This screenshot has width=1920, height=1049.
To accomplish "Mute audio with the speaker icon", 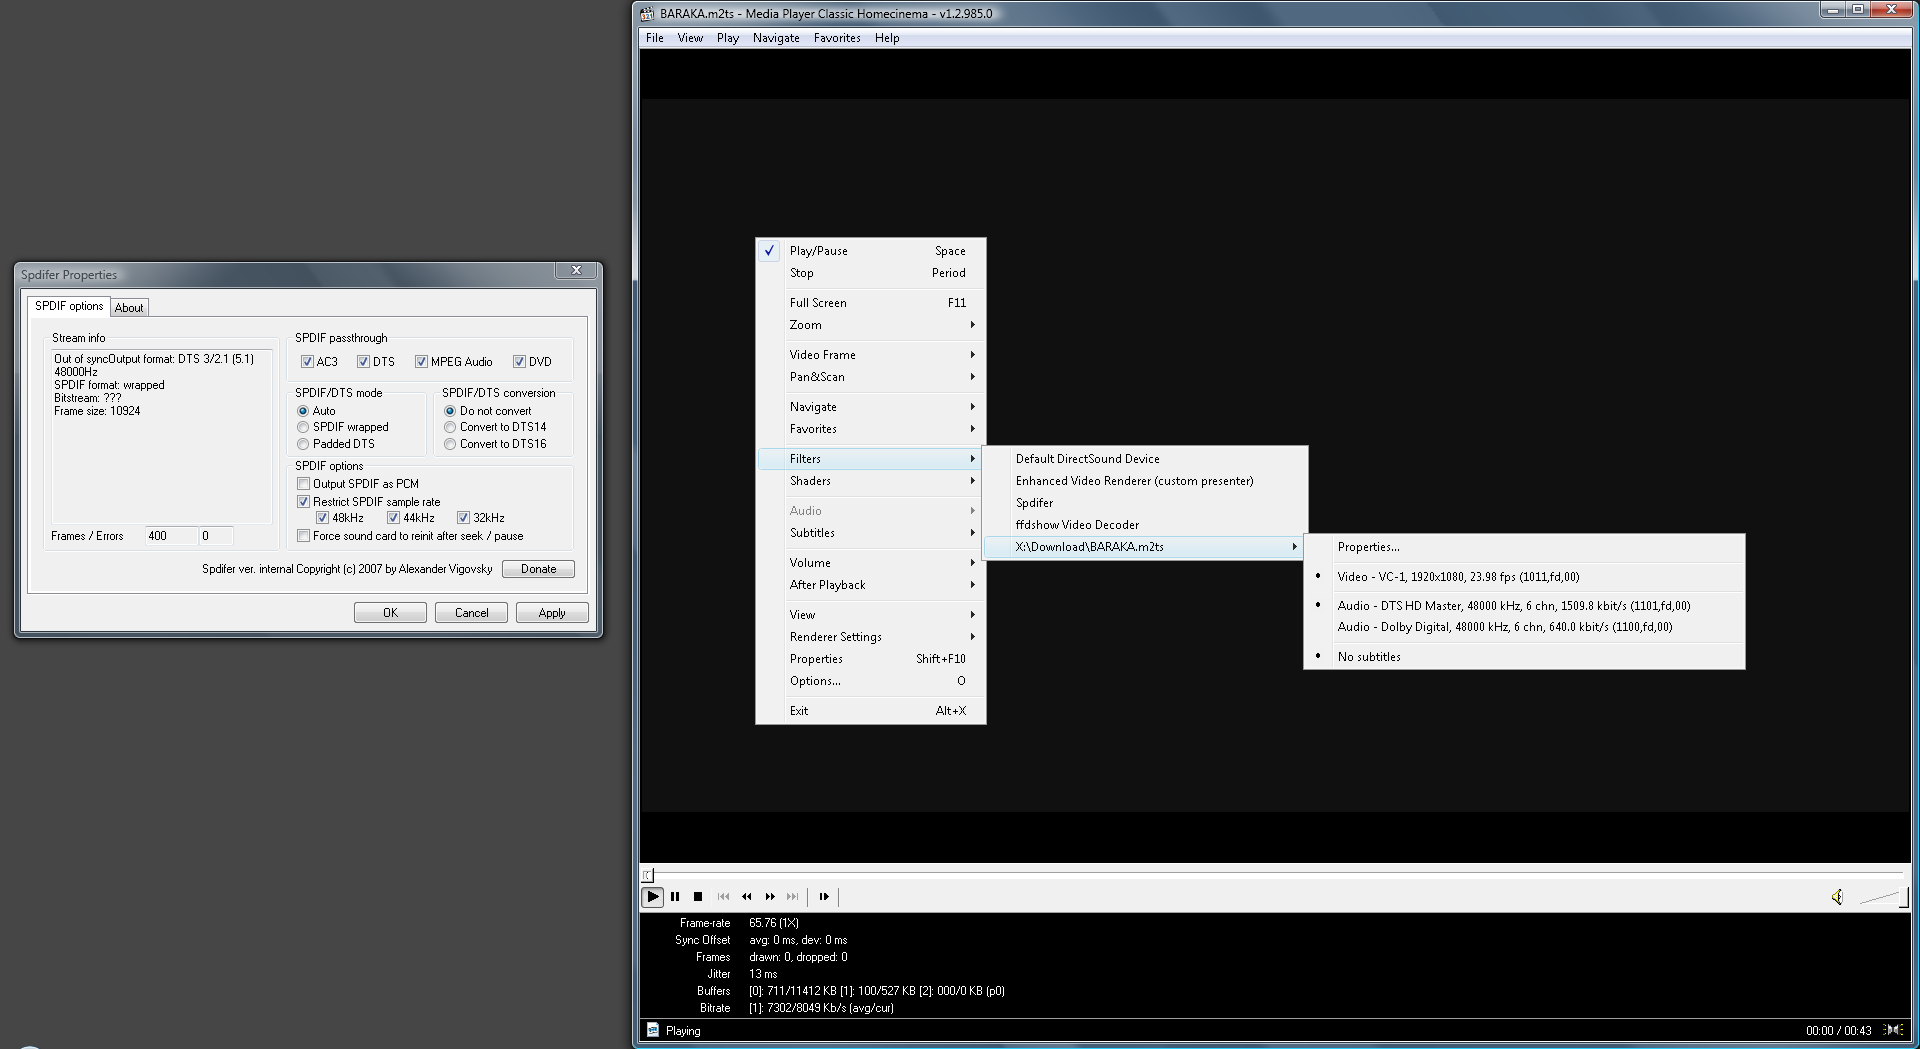I will (x=1837, y=897).
